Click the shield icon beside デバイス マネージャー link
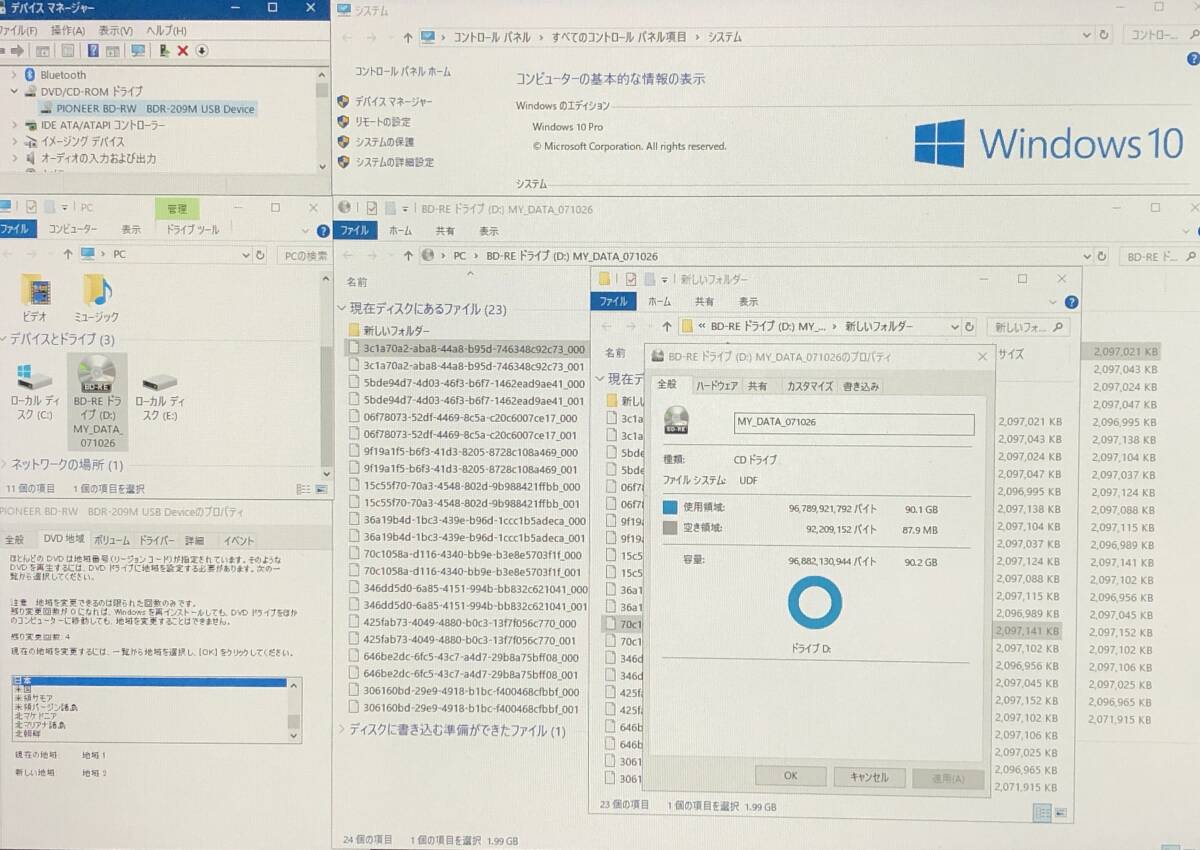 point(343,102)
